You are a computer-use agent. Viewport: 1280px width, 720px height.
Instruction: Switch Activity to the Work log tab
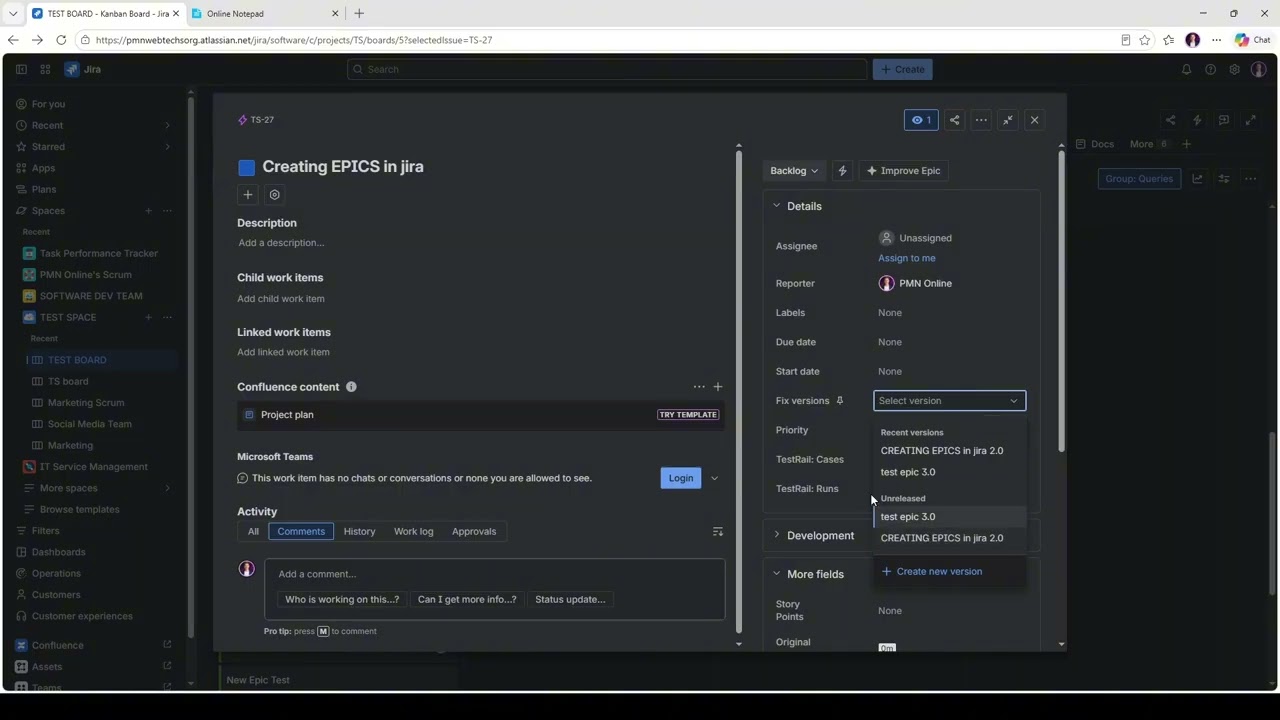coord(414,532)
